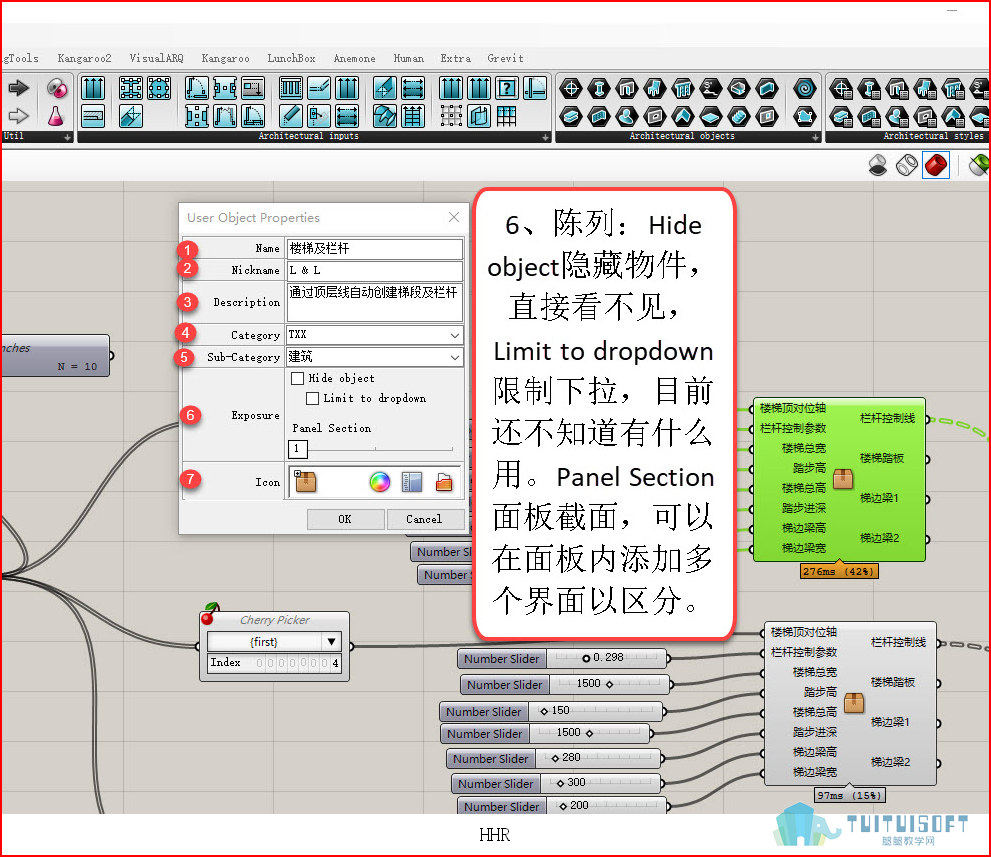
Task: Click OK in User Object Properties
Action: coord(345,519)
